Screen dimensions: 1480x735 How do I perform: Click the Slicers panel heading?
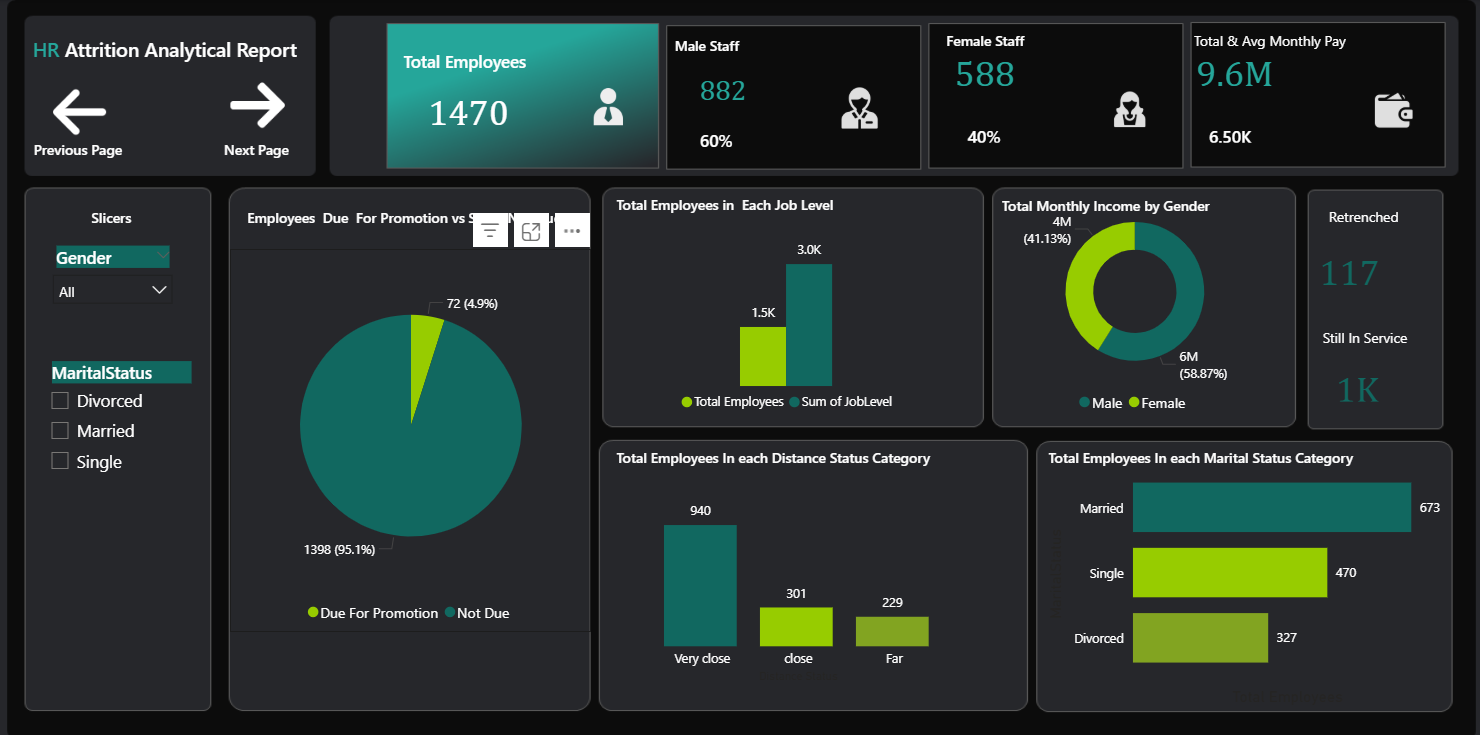(x=111, y=218)
